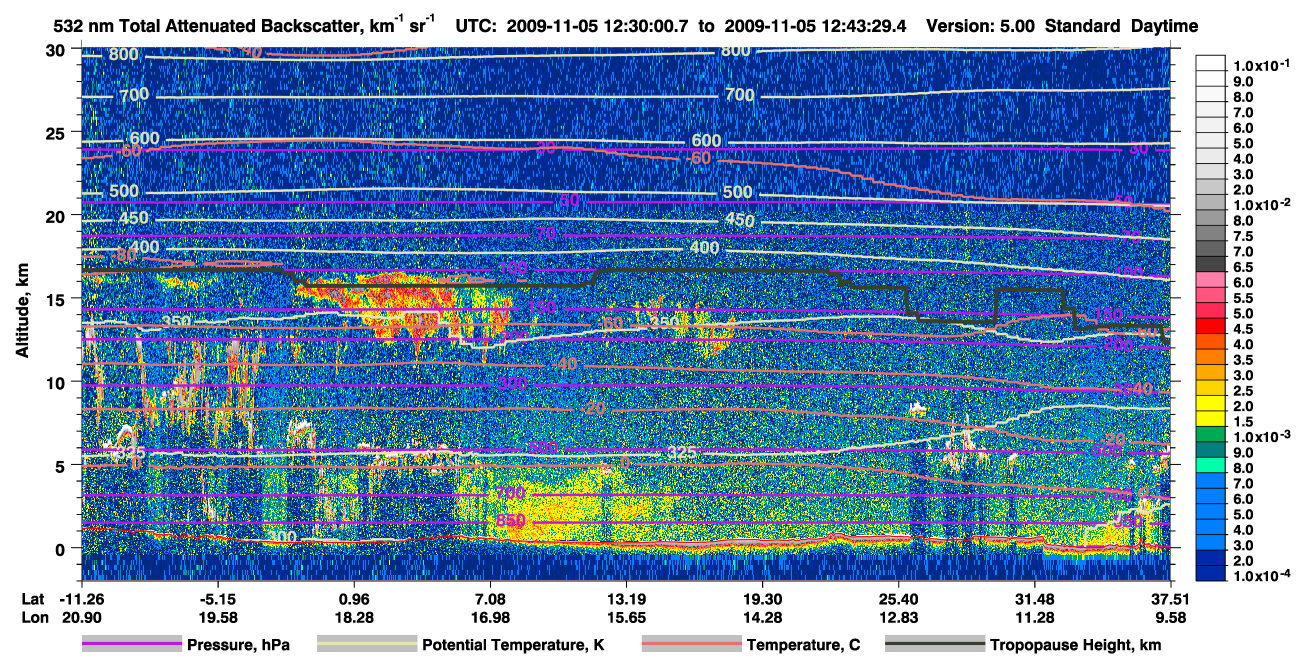Click the longitude value '9.58'

coord(1171,618)
